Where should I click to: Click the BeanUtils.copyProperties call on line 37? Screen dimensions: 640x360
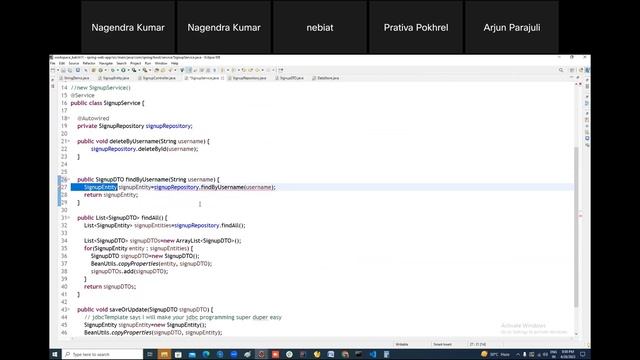tap(151, 264)
